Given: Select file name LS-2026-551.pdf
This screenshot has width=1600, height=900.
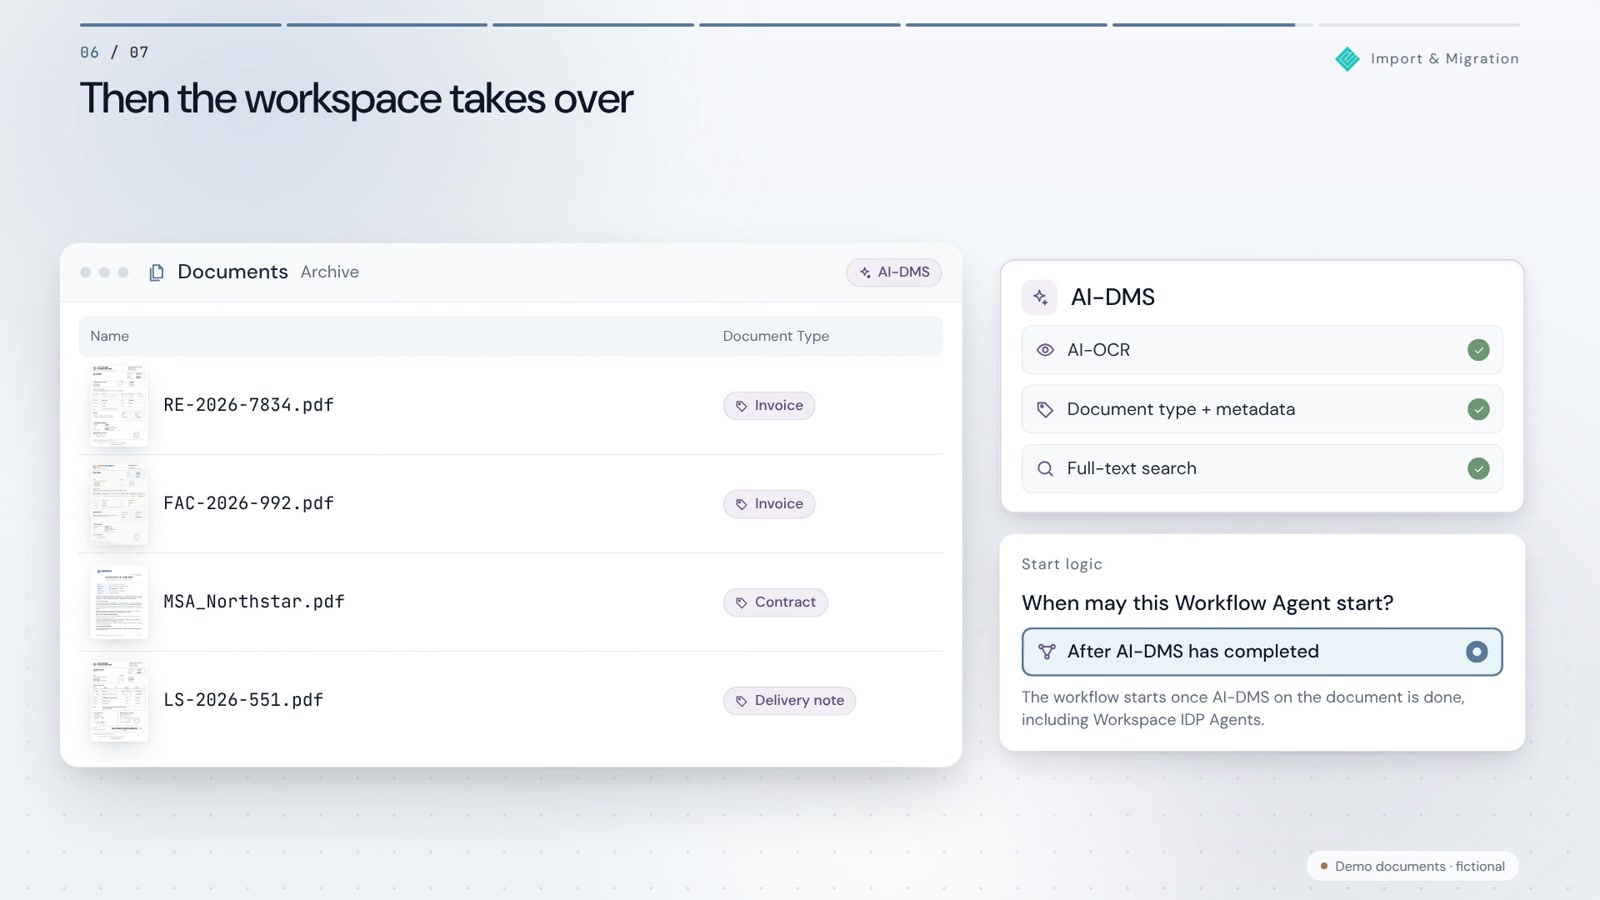Looking at the screenshot, I should [x=243, y=700].
